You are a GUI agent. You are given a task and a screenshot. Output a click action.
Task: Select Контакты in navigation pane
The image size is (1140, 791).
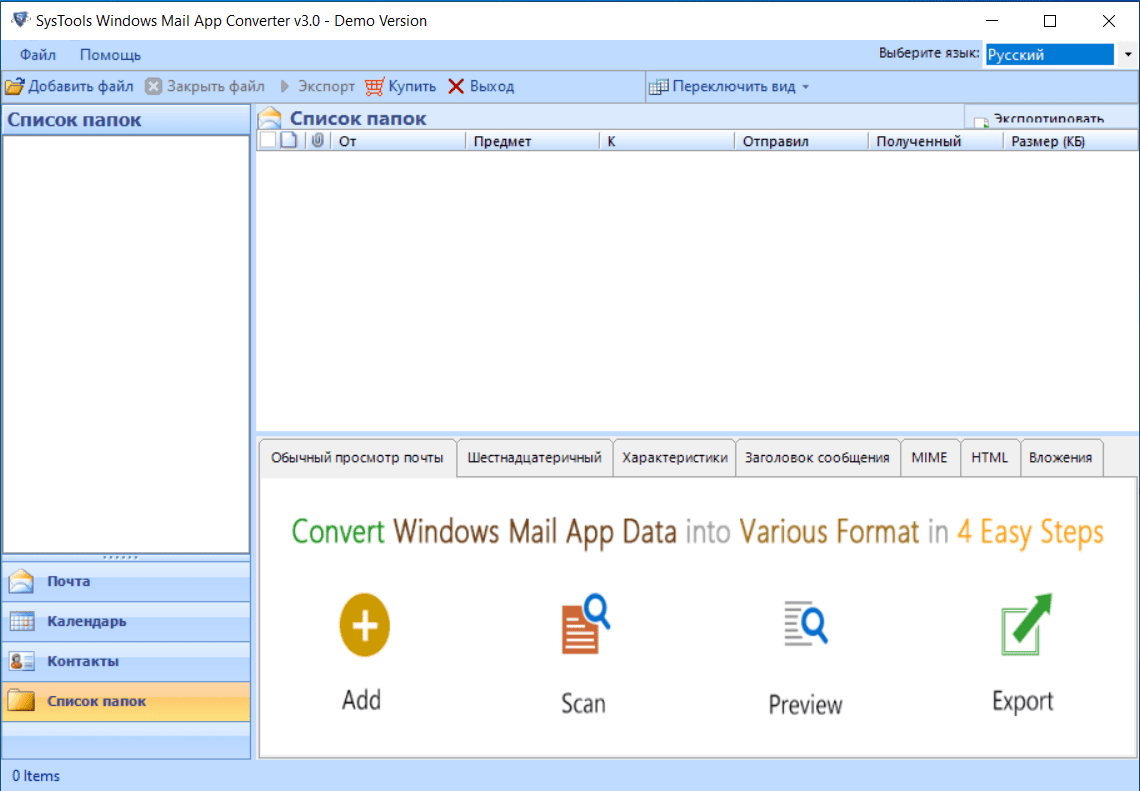[127, 662]
